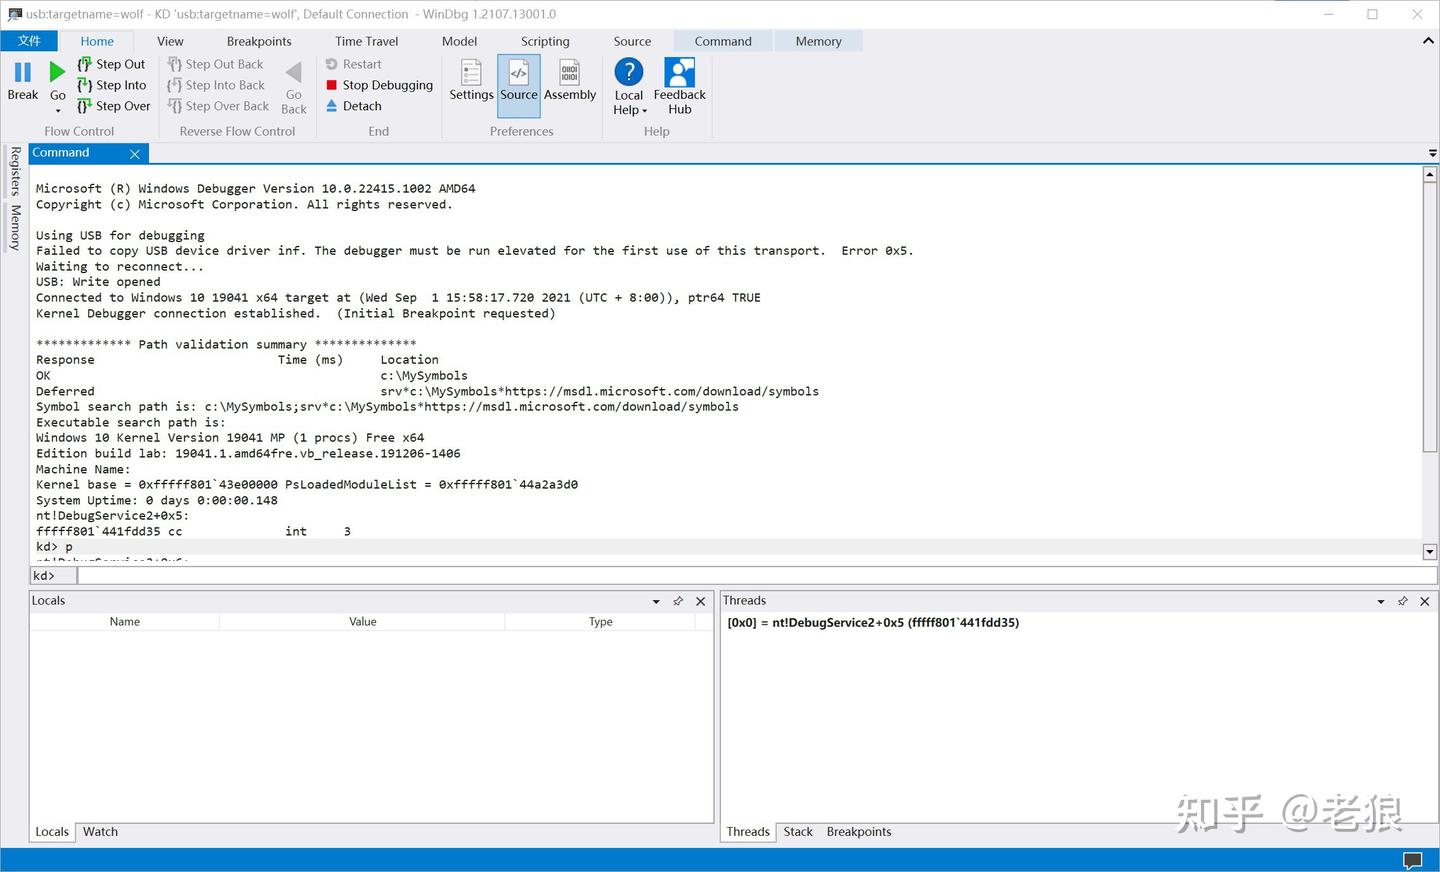1440x872 pixels.
Task: Click Step Out in Flow Control
Action: click(111, 64)
